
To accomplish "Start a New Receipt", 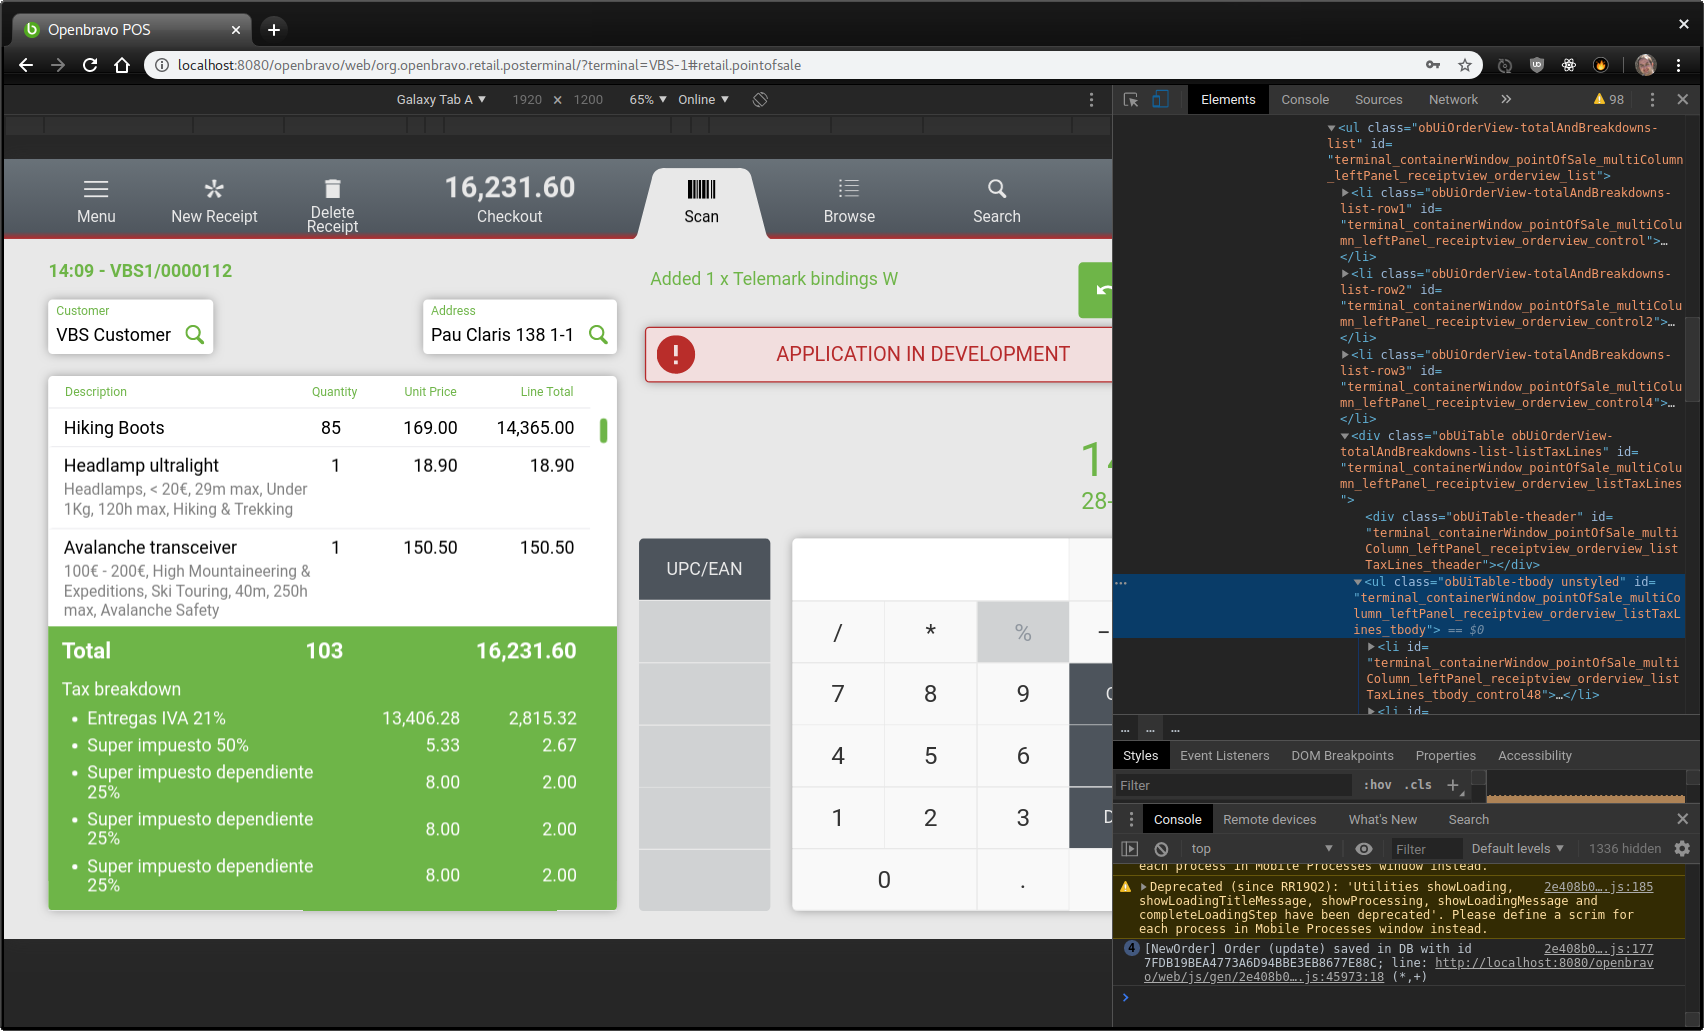I will [214, 201].
